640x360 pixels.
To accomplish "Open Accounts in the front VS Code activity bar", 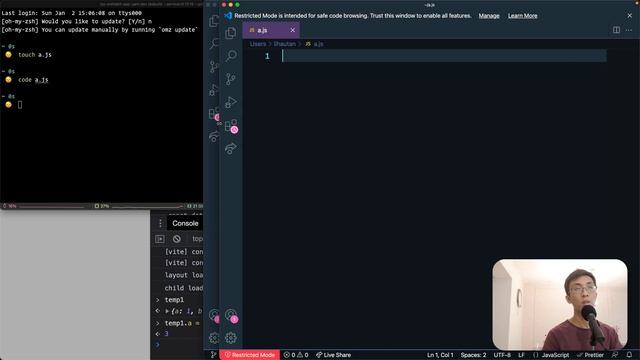I will pyautogui.click(x=231, y=316).
